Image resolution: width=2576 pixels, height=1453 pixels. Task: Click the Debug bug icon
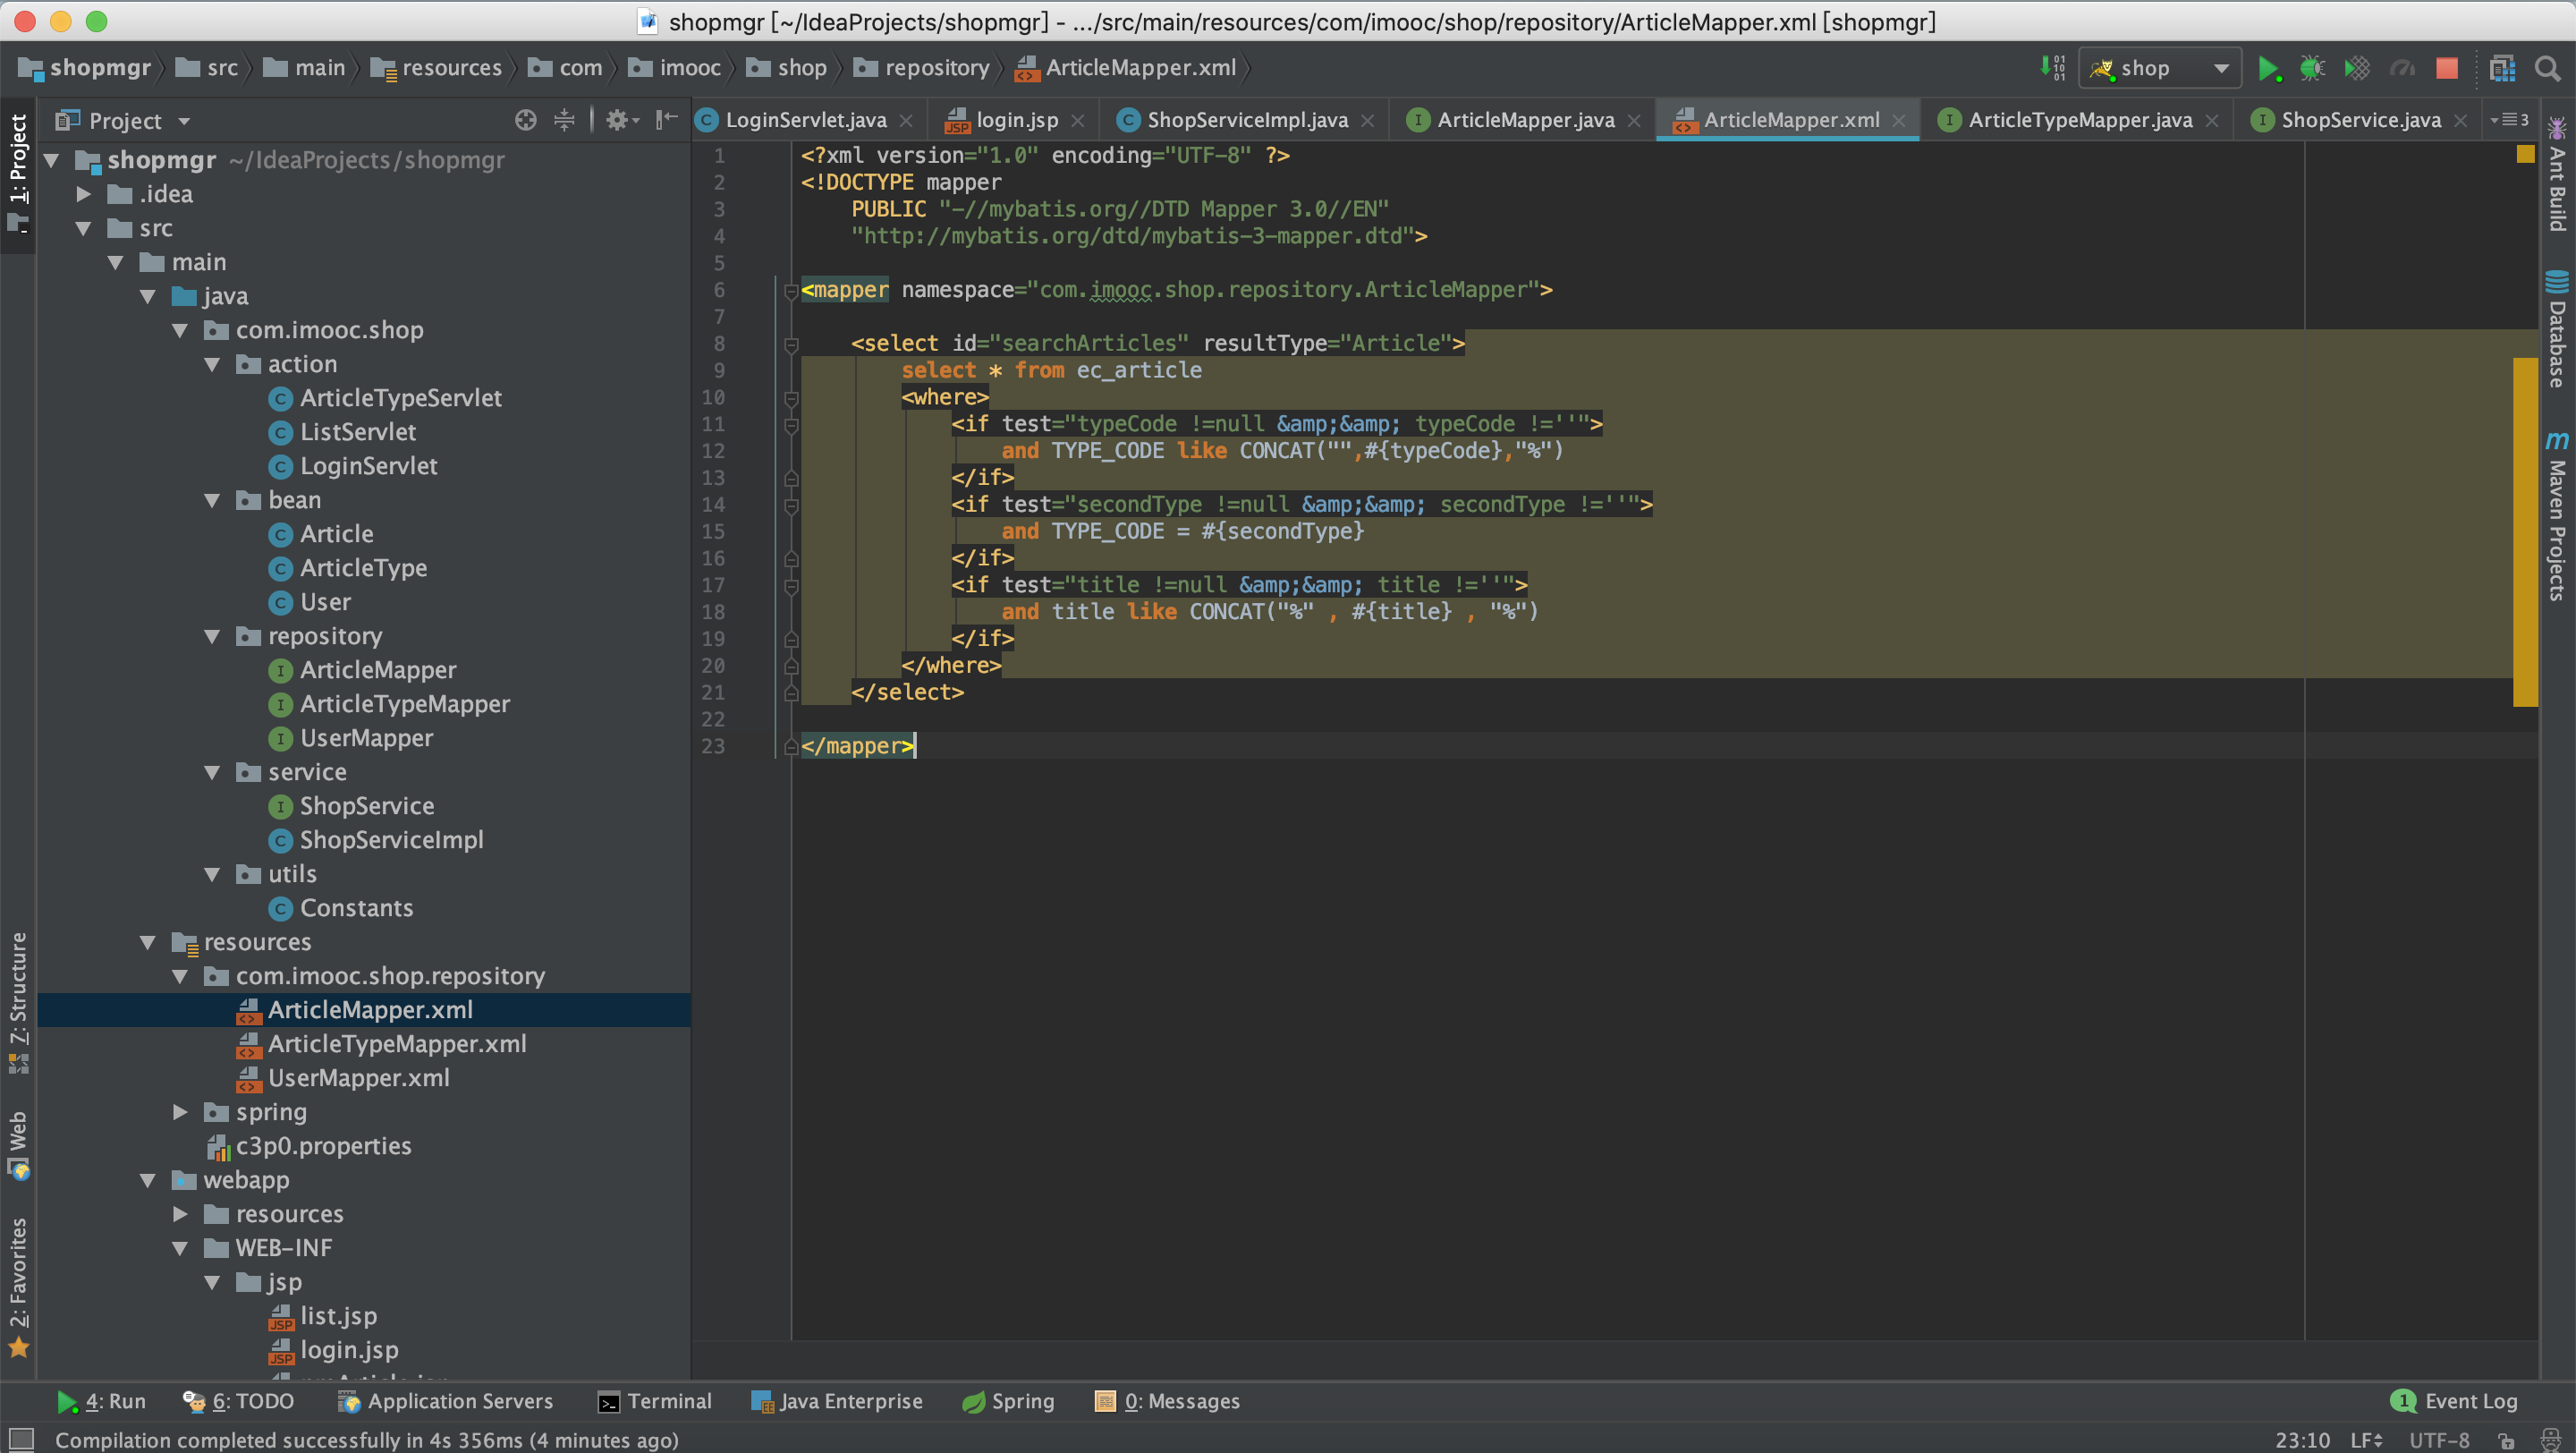pyautogui.click(x=2312, y=68)
